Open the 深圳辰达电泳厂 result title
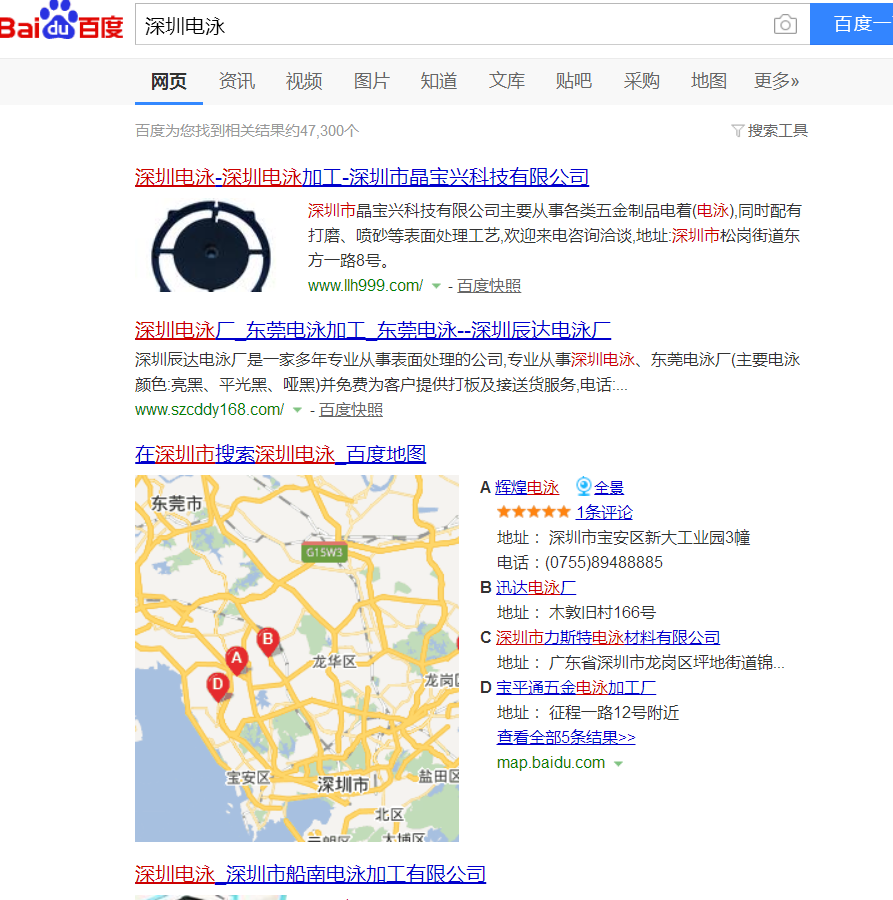 (373, 331)
